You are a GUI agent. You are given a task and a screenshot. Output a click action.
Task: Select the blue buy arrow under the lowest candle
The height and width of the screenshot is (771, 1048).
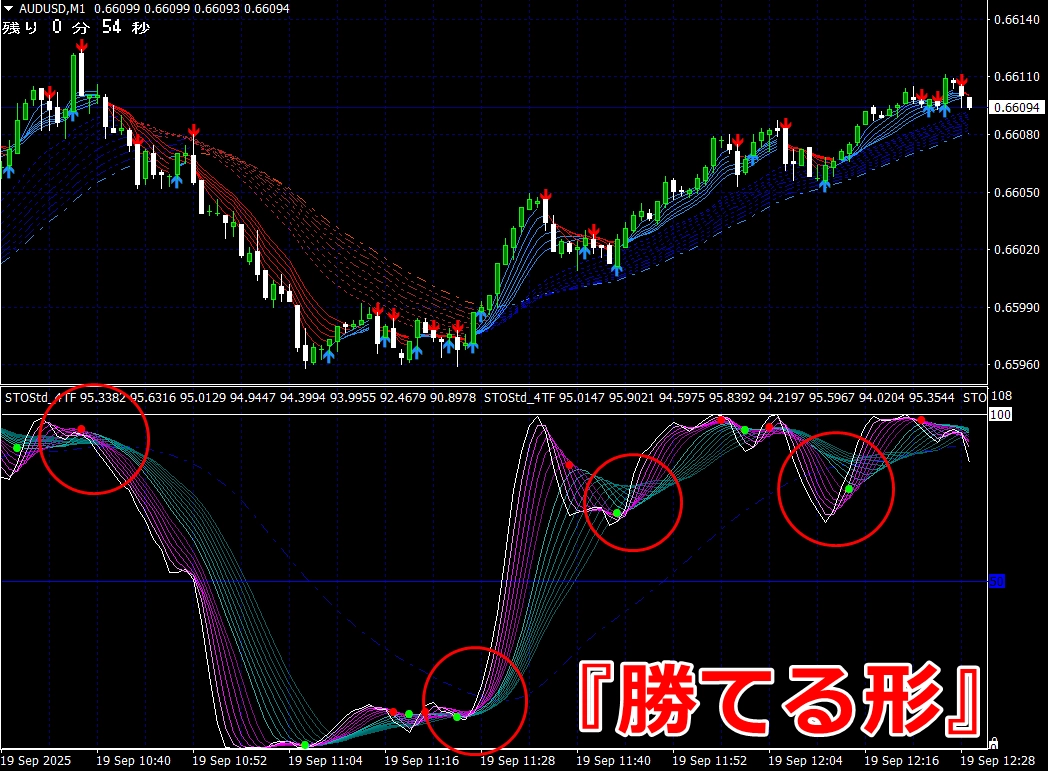(x=328, y=356)
